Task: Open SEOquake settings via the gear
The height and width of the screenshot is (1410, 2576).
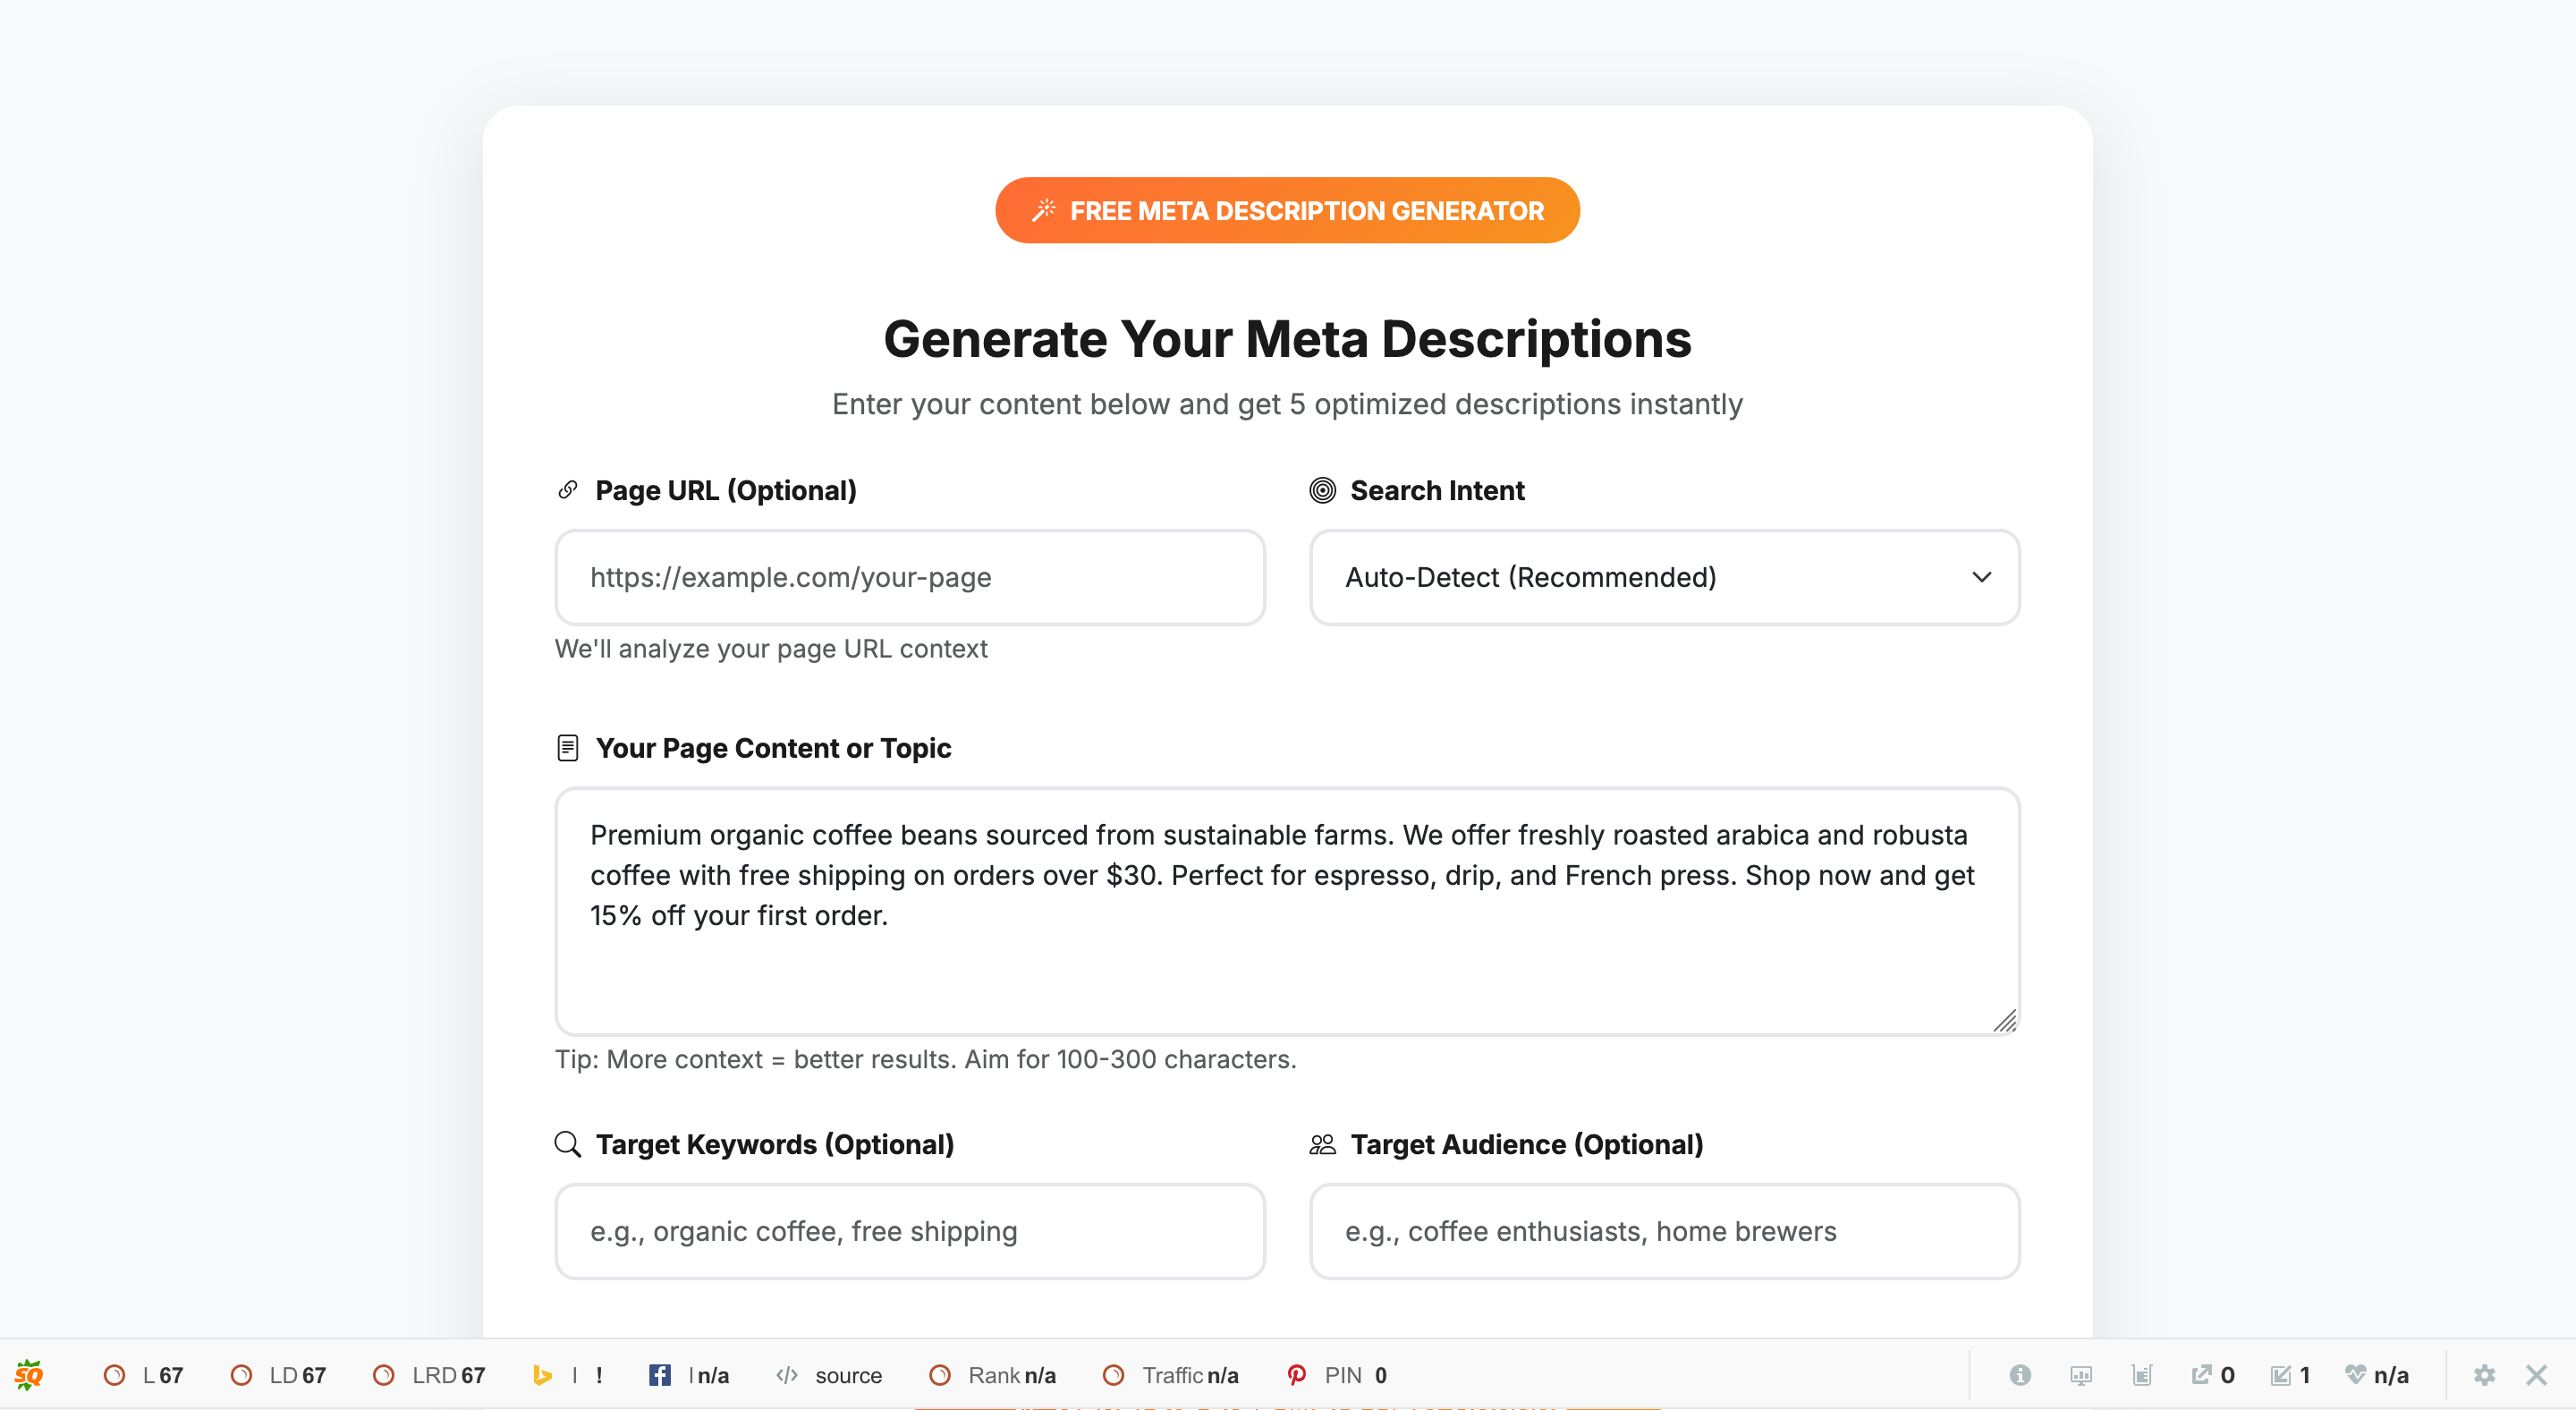Action: [x=2486, y=1375]
